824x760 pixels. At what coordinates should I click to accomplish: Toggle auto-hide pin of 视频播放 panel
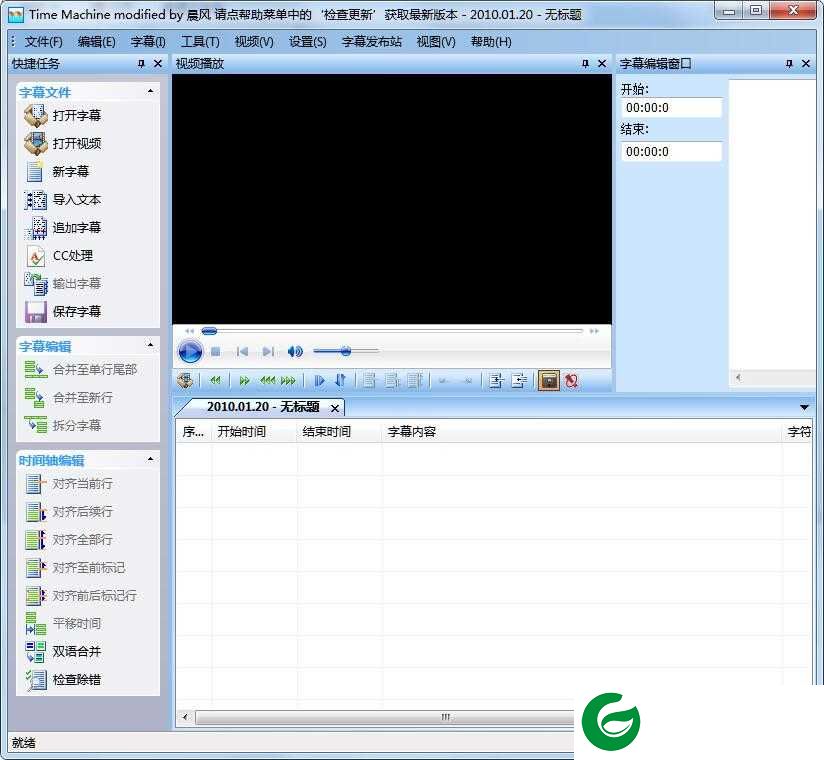coord(585,64)
